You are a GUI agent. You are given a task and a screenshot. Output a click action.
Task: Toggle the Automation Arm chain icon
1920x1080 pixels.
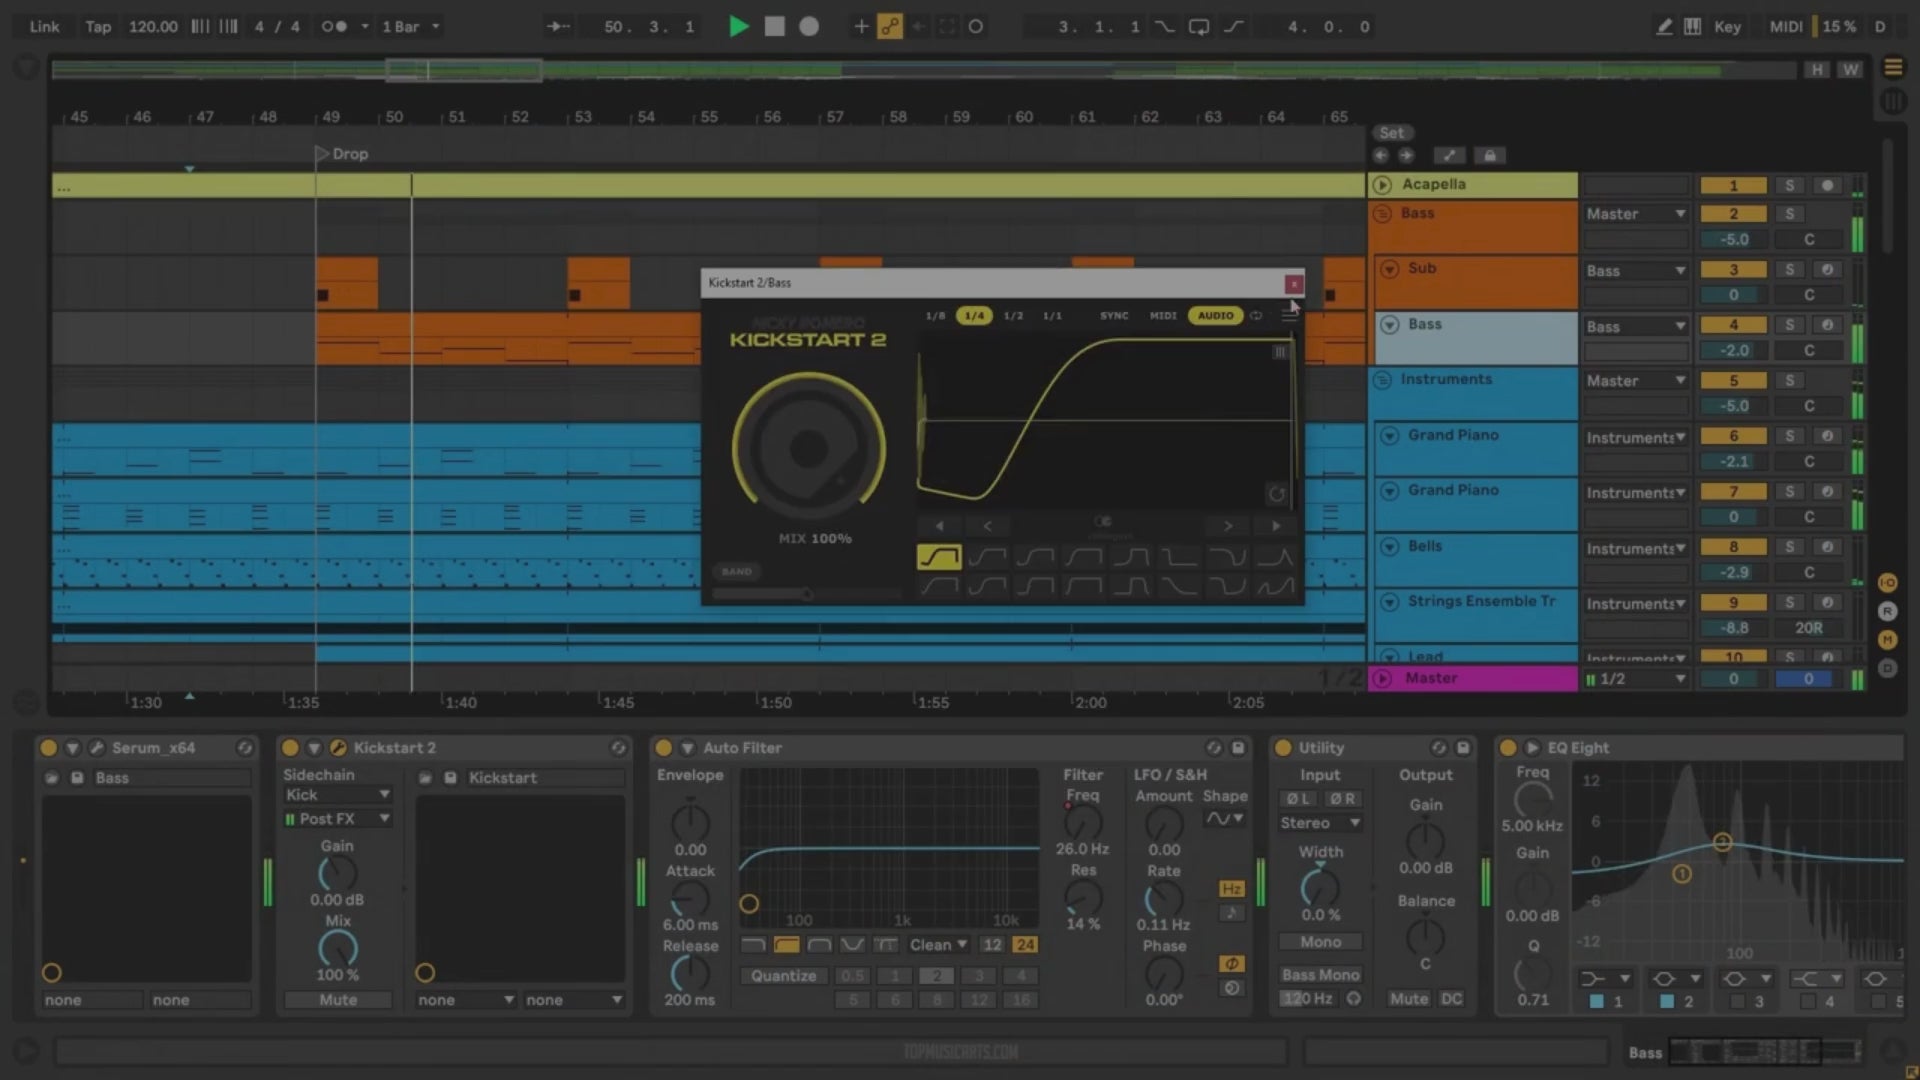[889, 27]
